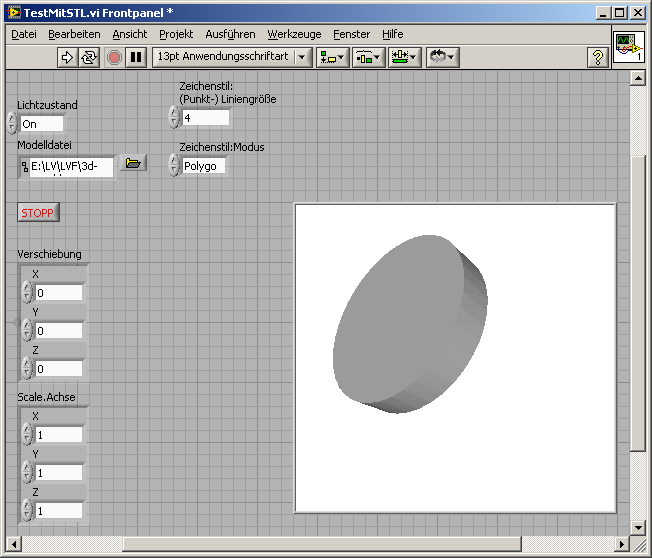Click the Run Continuously icon

90,57
